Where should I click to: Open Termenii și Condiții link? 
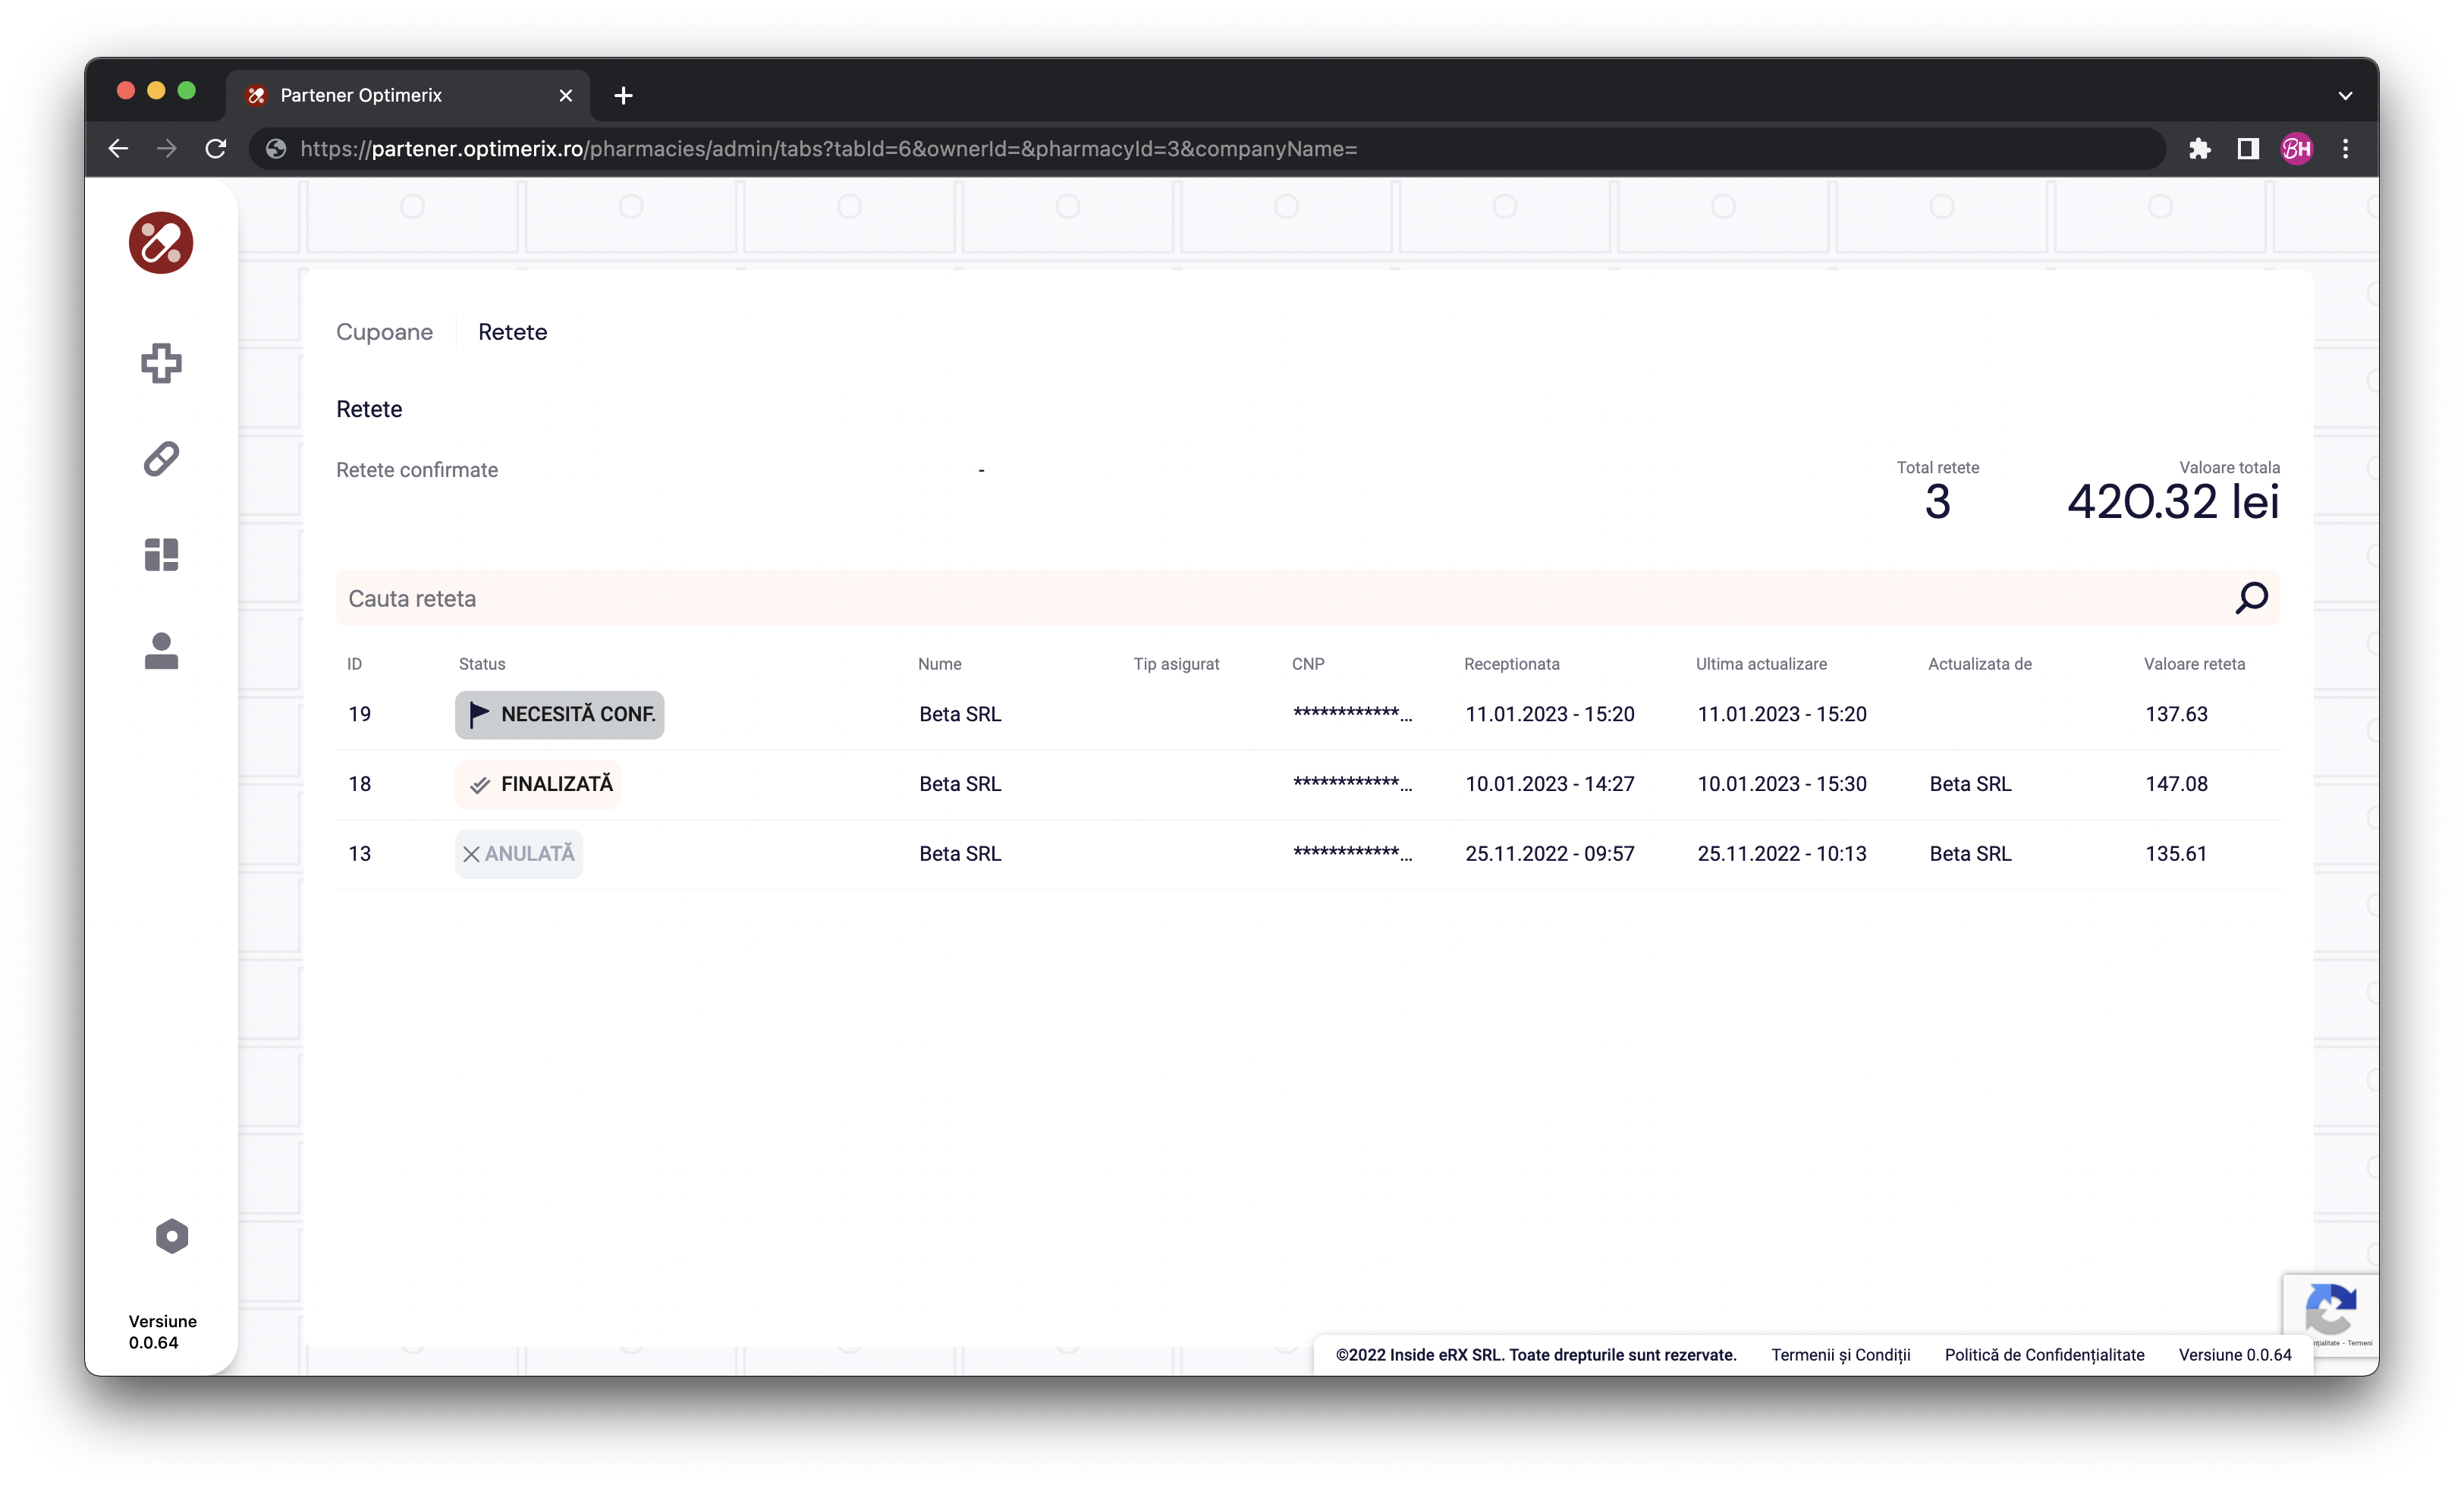click(x=1840, y=1354)
